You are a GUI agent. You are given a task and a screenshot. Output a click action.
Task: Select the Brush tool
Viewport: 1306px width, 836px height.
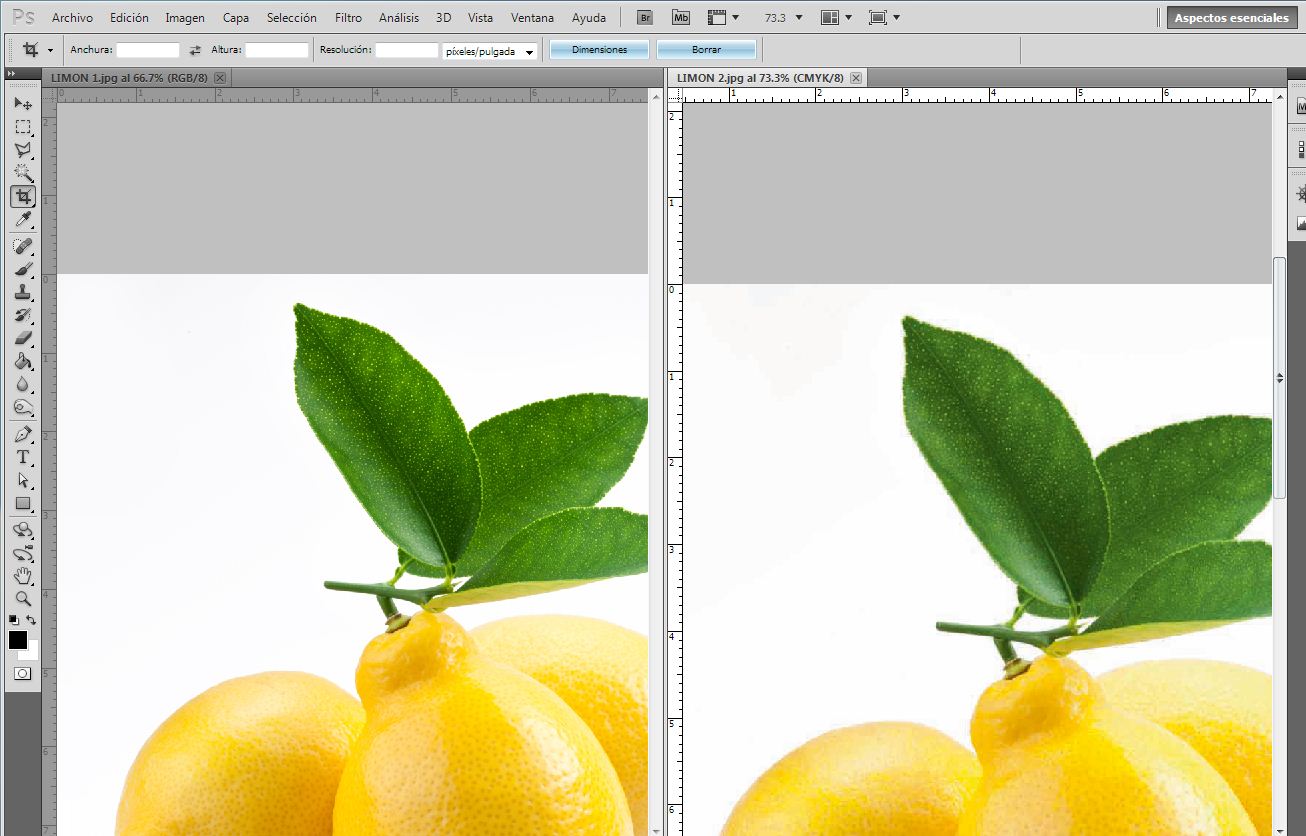tap(23, 269)
